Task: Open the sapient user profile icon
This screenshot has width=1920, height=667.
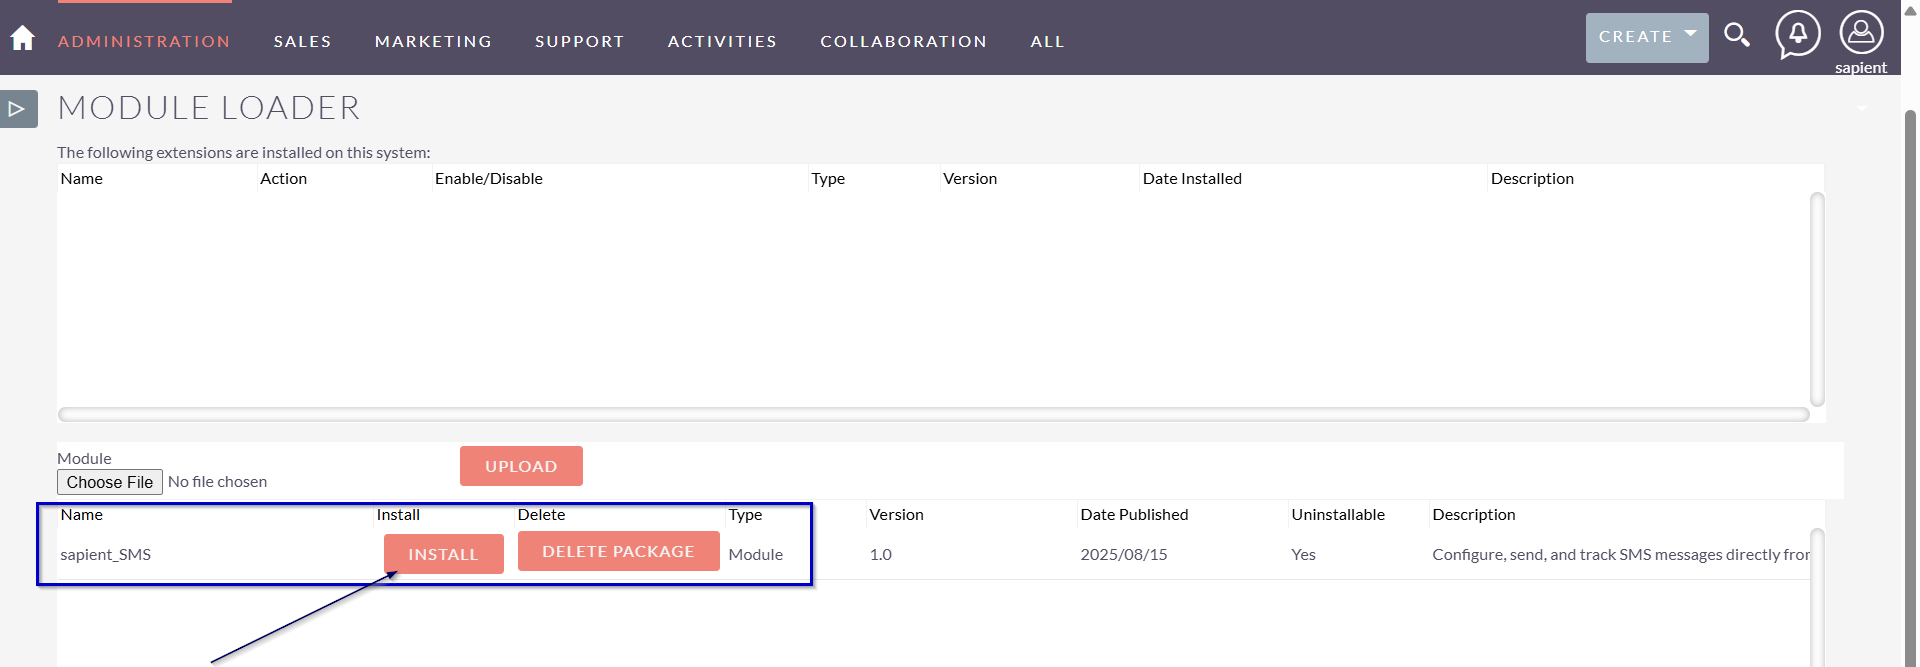Action: (x=1861, y=33)
